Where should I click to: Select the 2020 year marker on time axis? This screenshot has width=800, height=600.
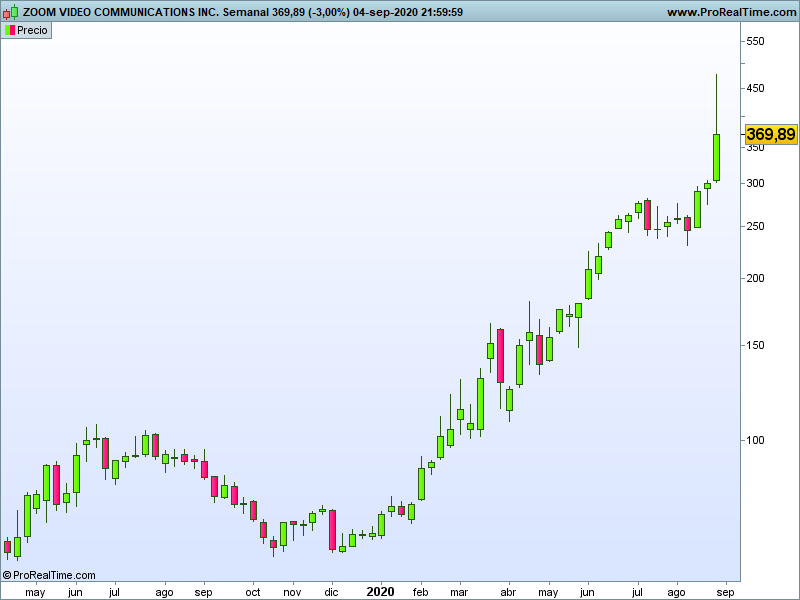[380, 592]
